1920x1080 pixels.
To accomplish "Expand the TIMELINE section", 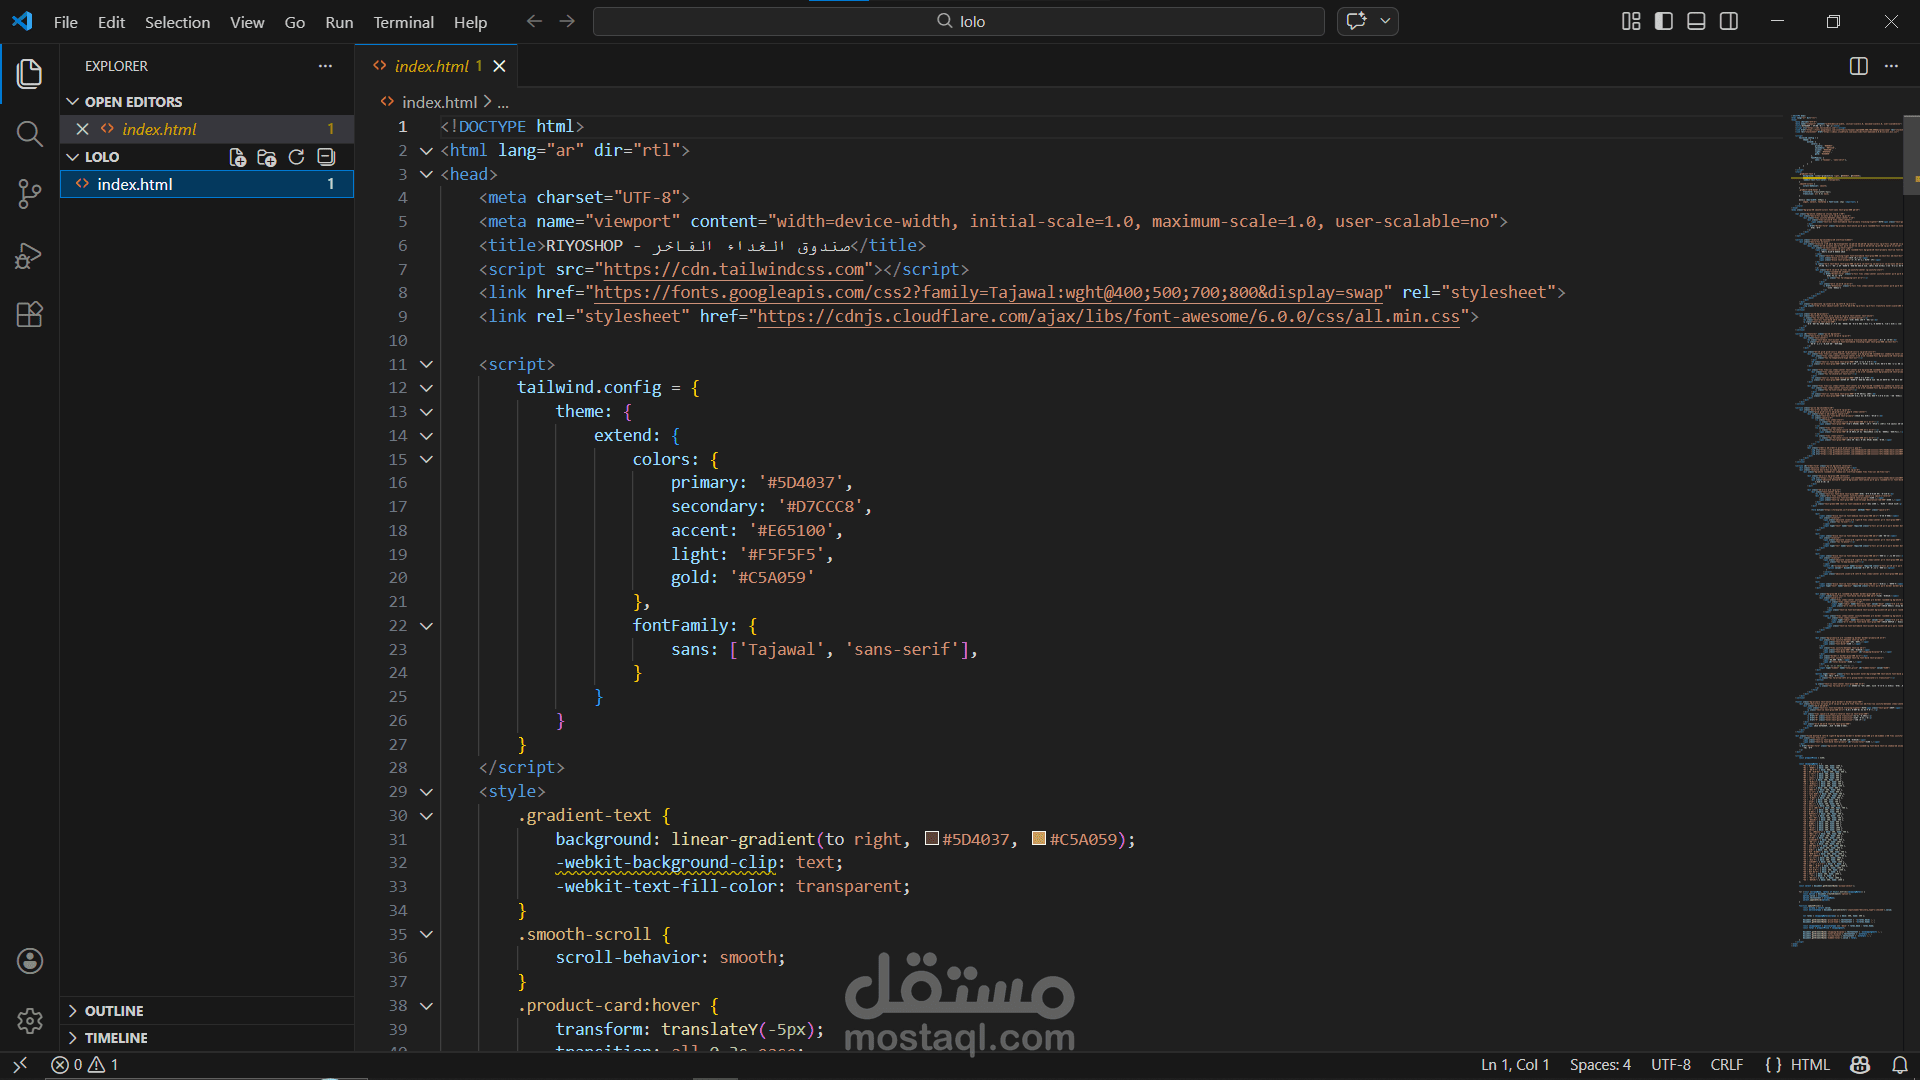I will coord(116,1038).
